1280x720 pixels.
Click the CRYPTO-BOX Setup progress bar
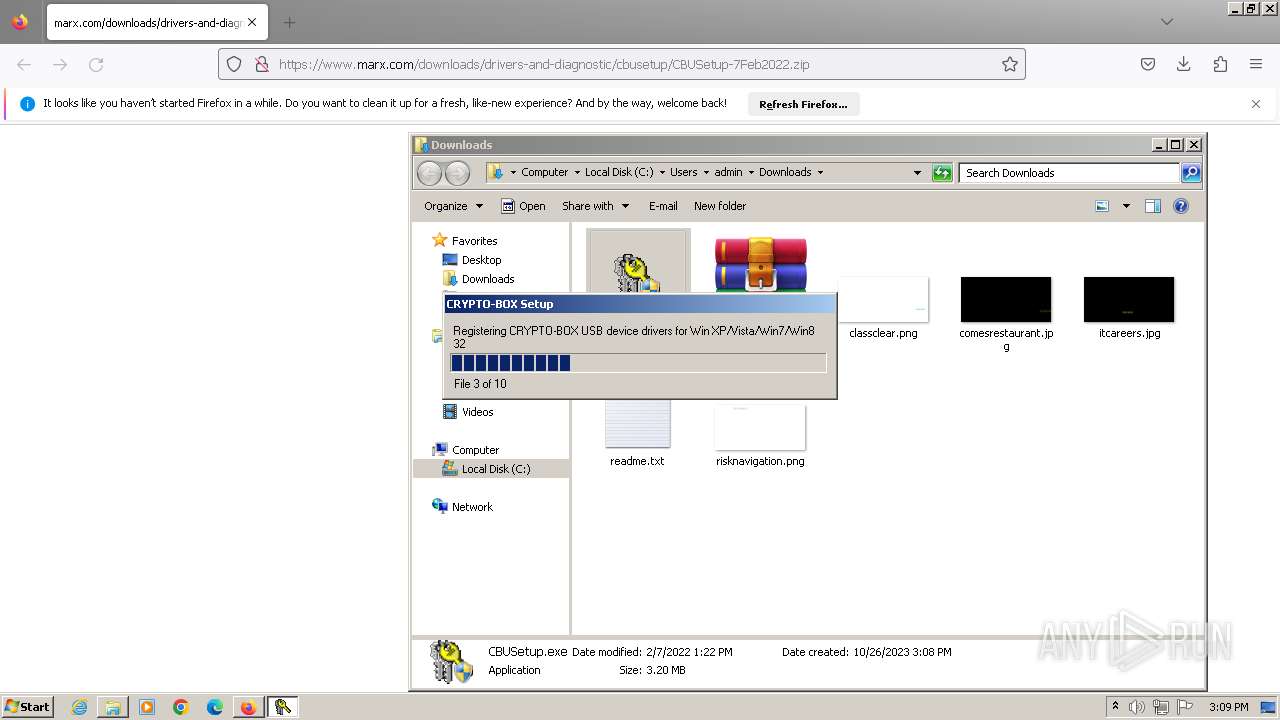pos(638,363)
